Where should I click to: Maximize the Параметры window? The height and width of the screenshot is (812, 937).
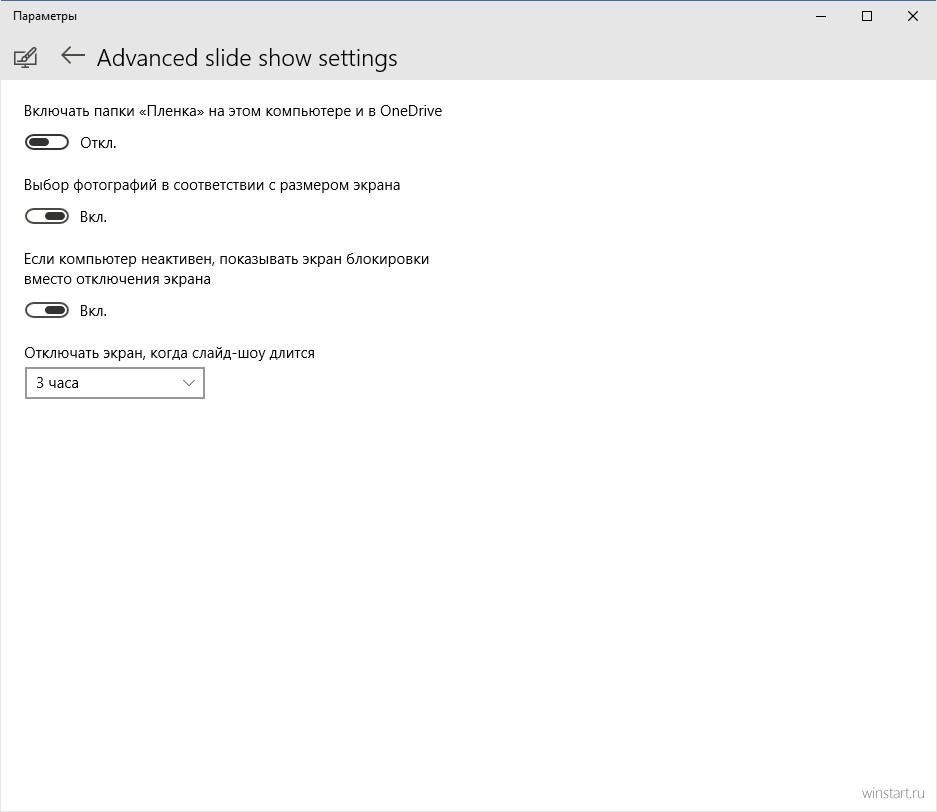point(867,16)
